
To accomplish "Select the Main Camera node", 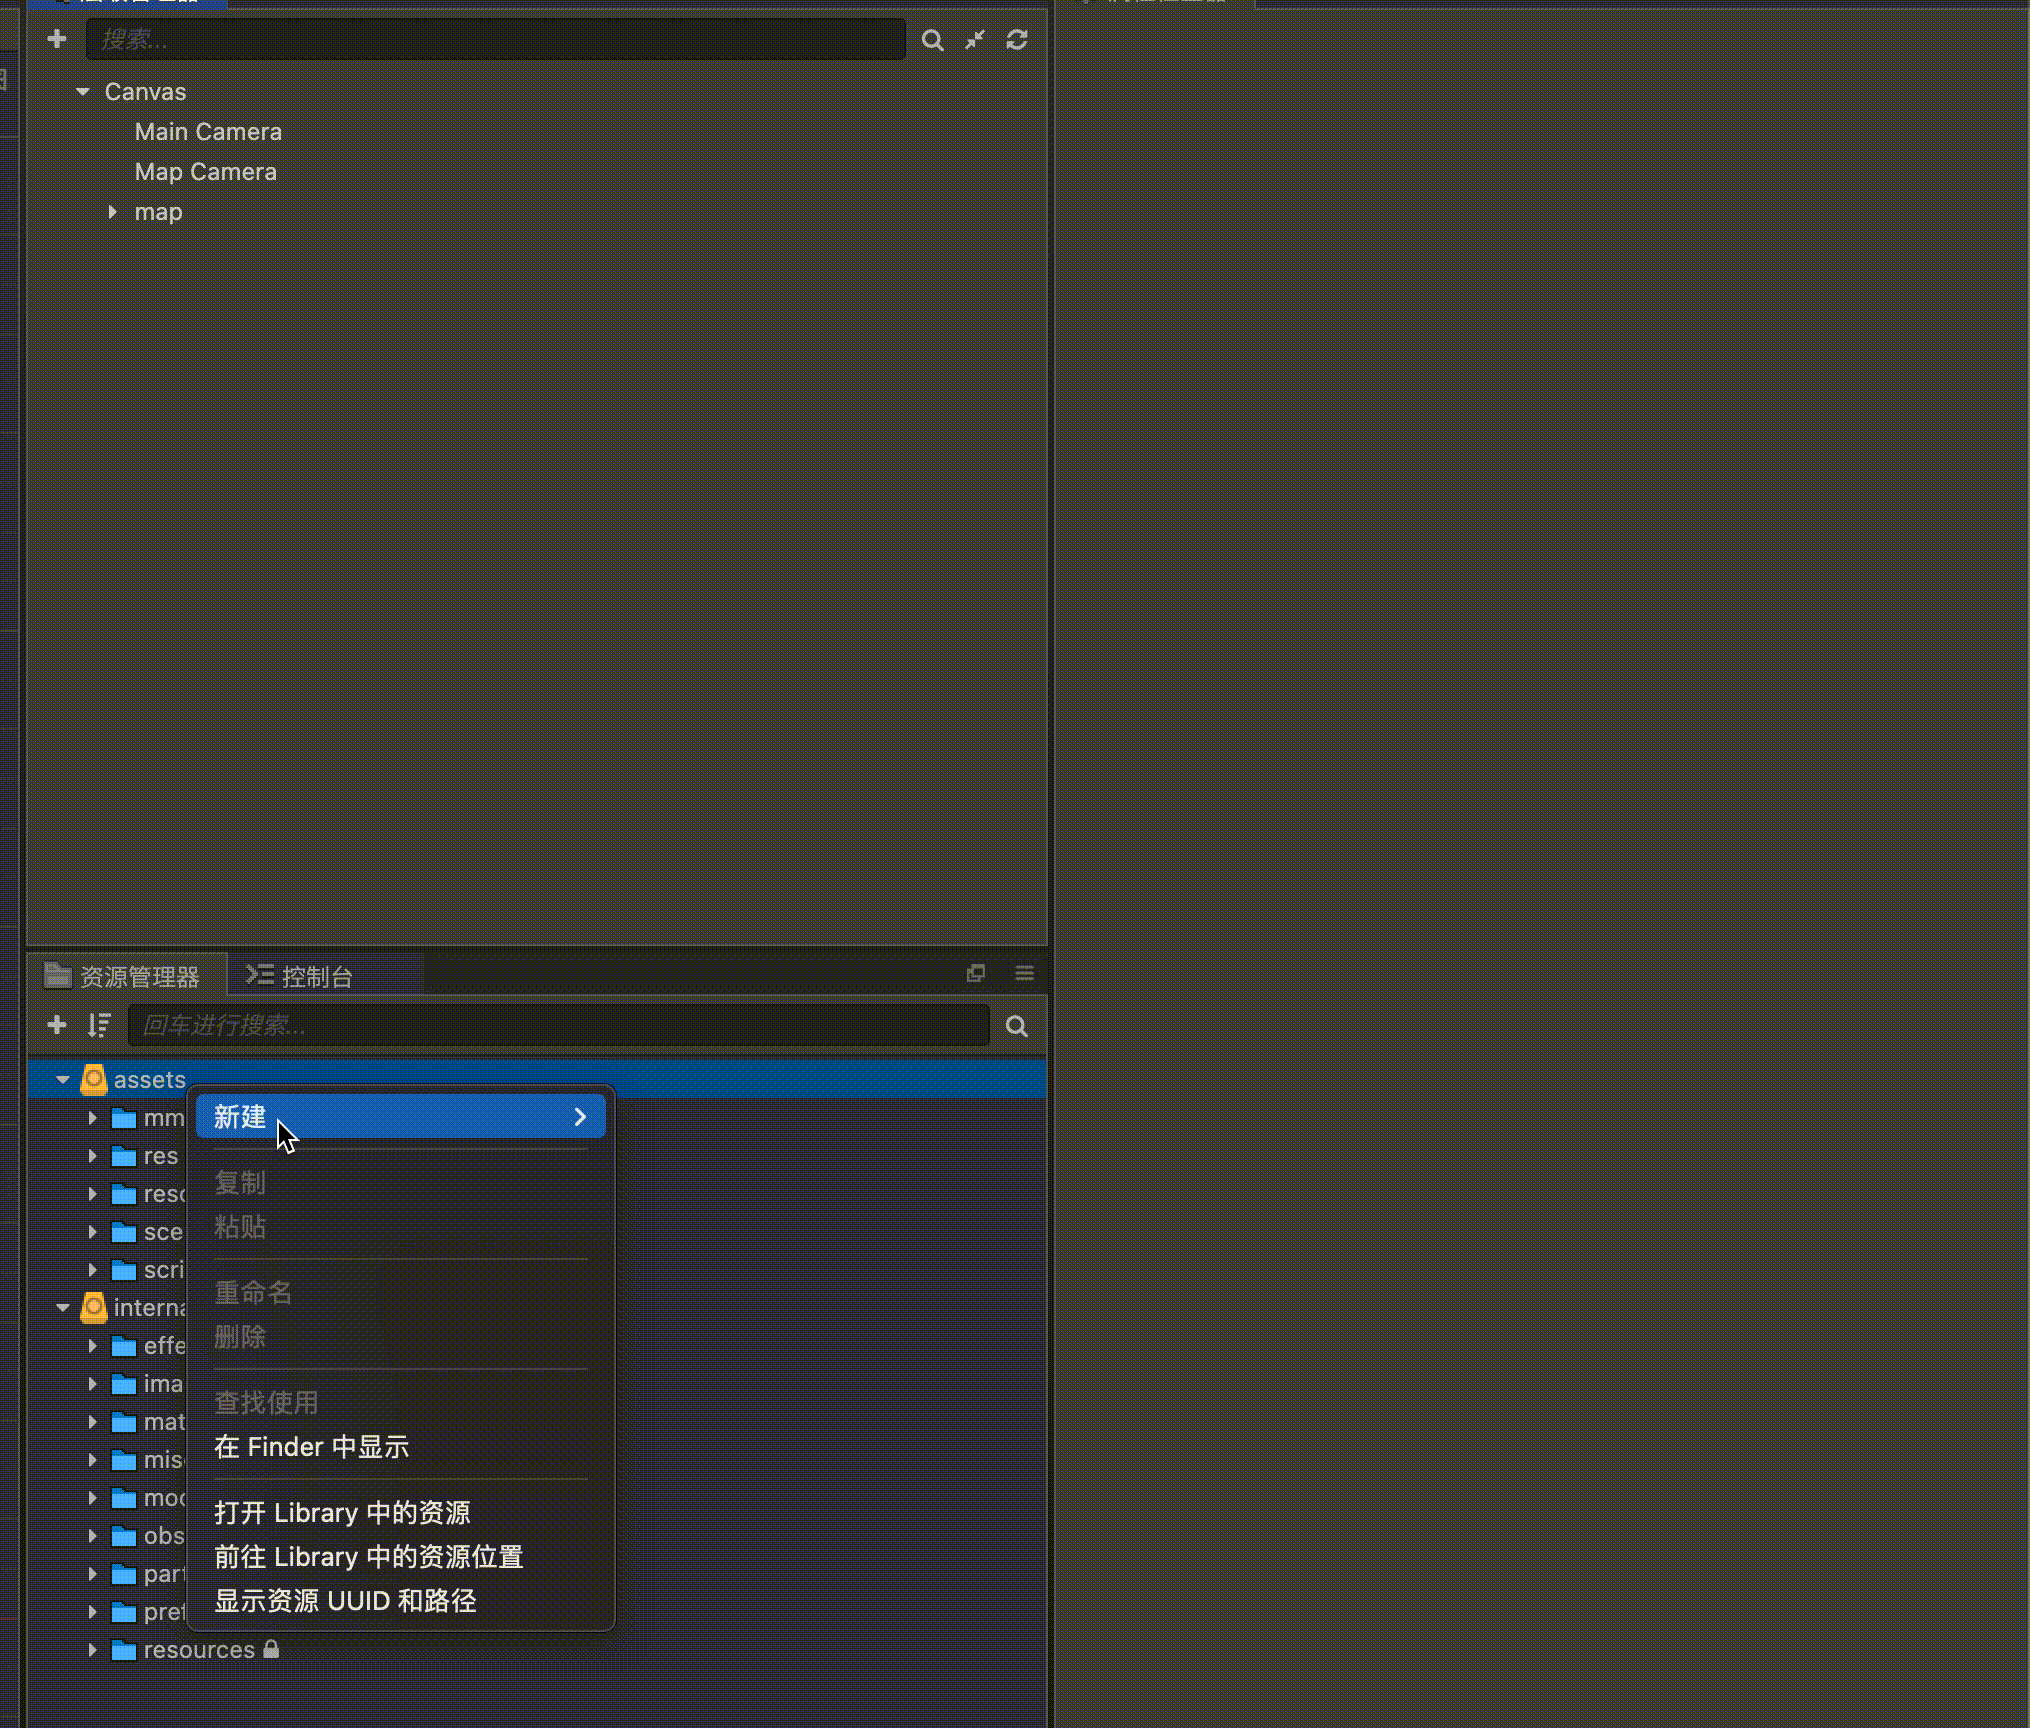I will (208, 132).
